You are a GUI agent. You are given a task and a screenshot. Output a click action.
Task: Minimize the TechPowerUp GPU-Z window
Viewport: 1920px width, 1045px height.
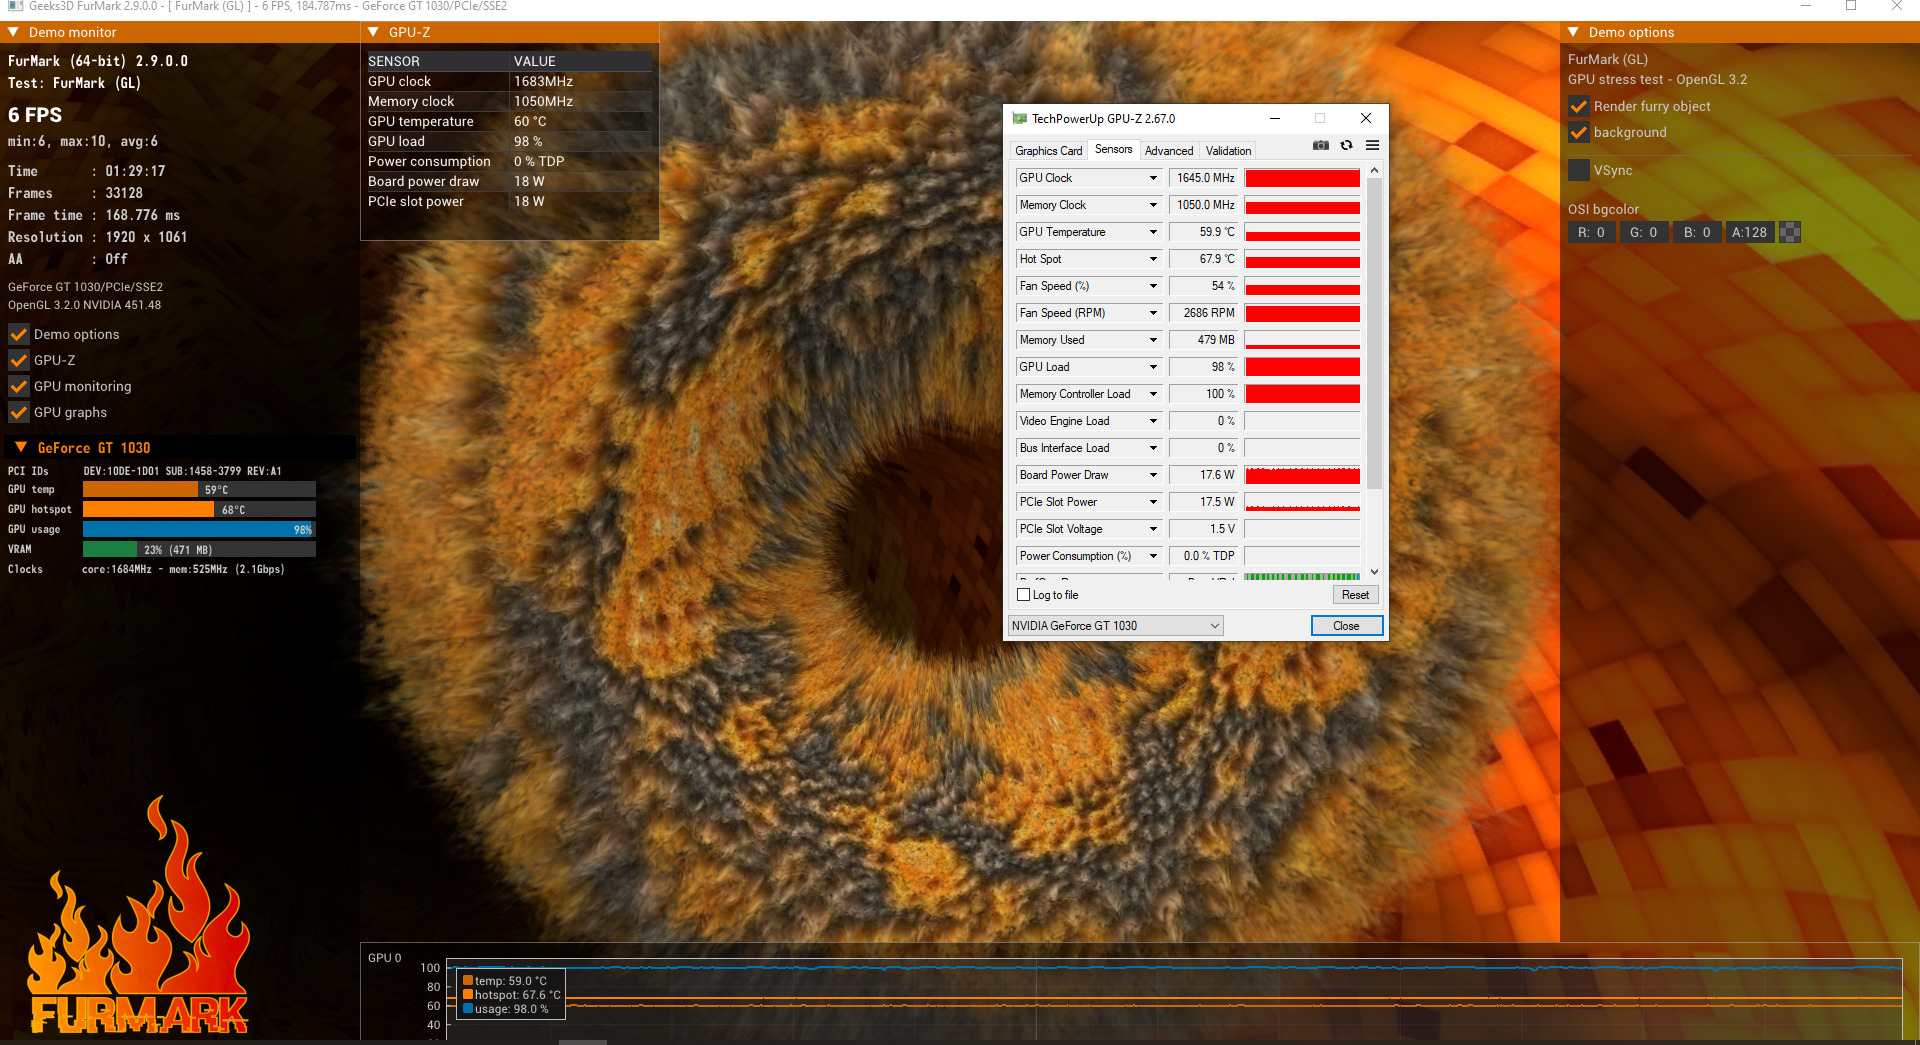[1275, 118]
